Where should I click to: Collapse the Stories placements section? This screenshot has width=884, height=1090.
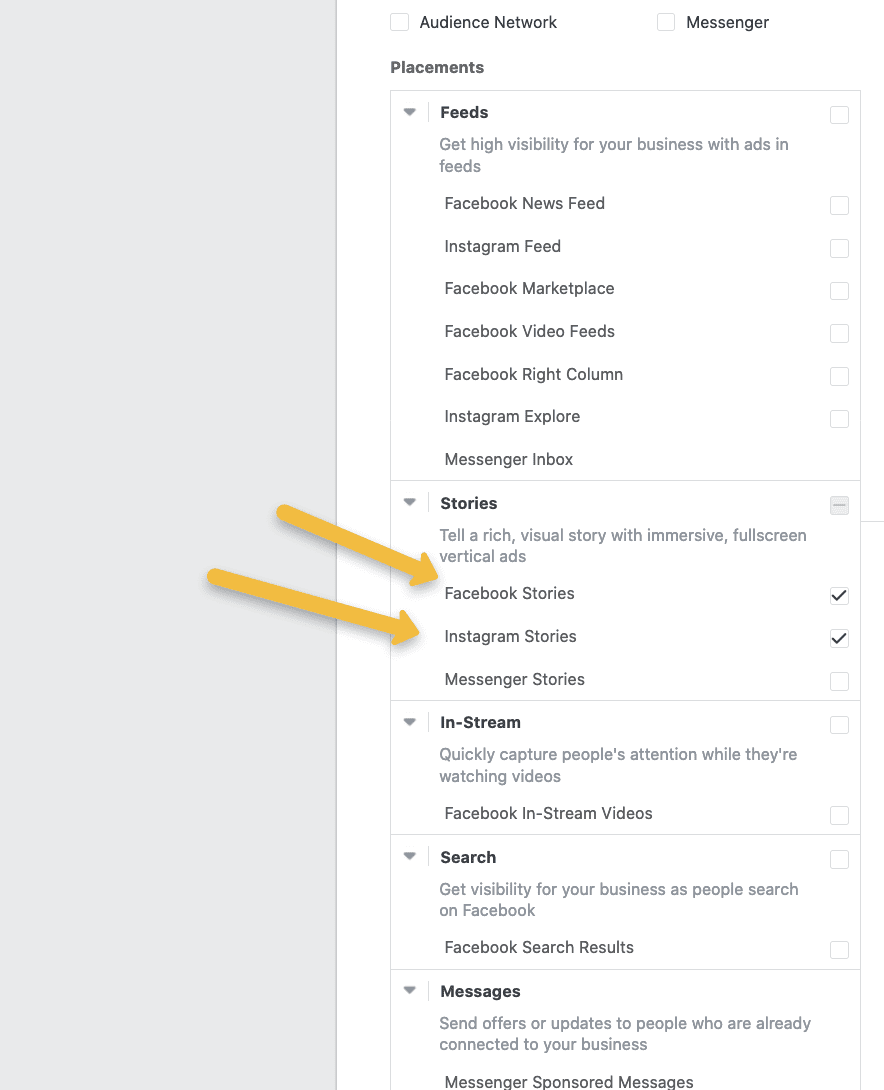coord(409,503)
